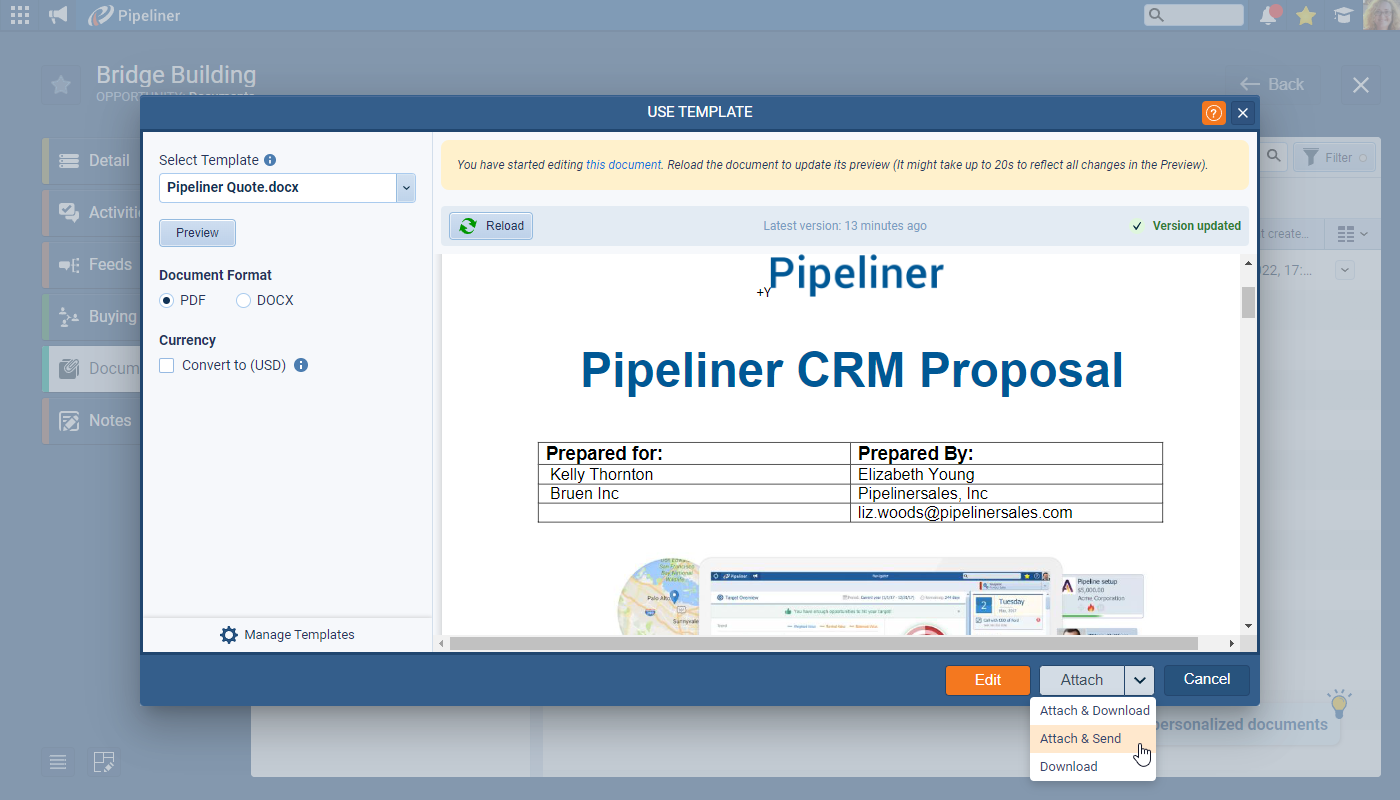Select the PDF document format

point(167,300)
